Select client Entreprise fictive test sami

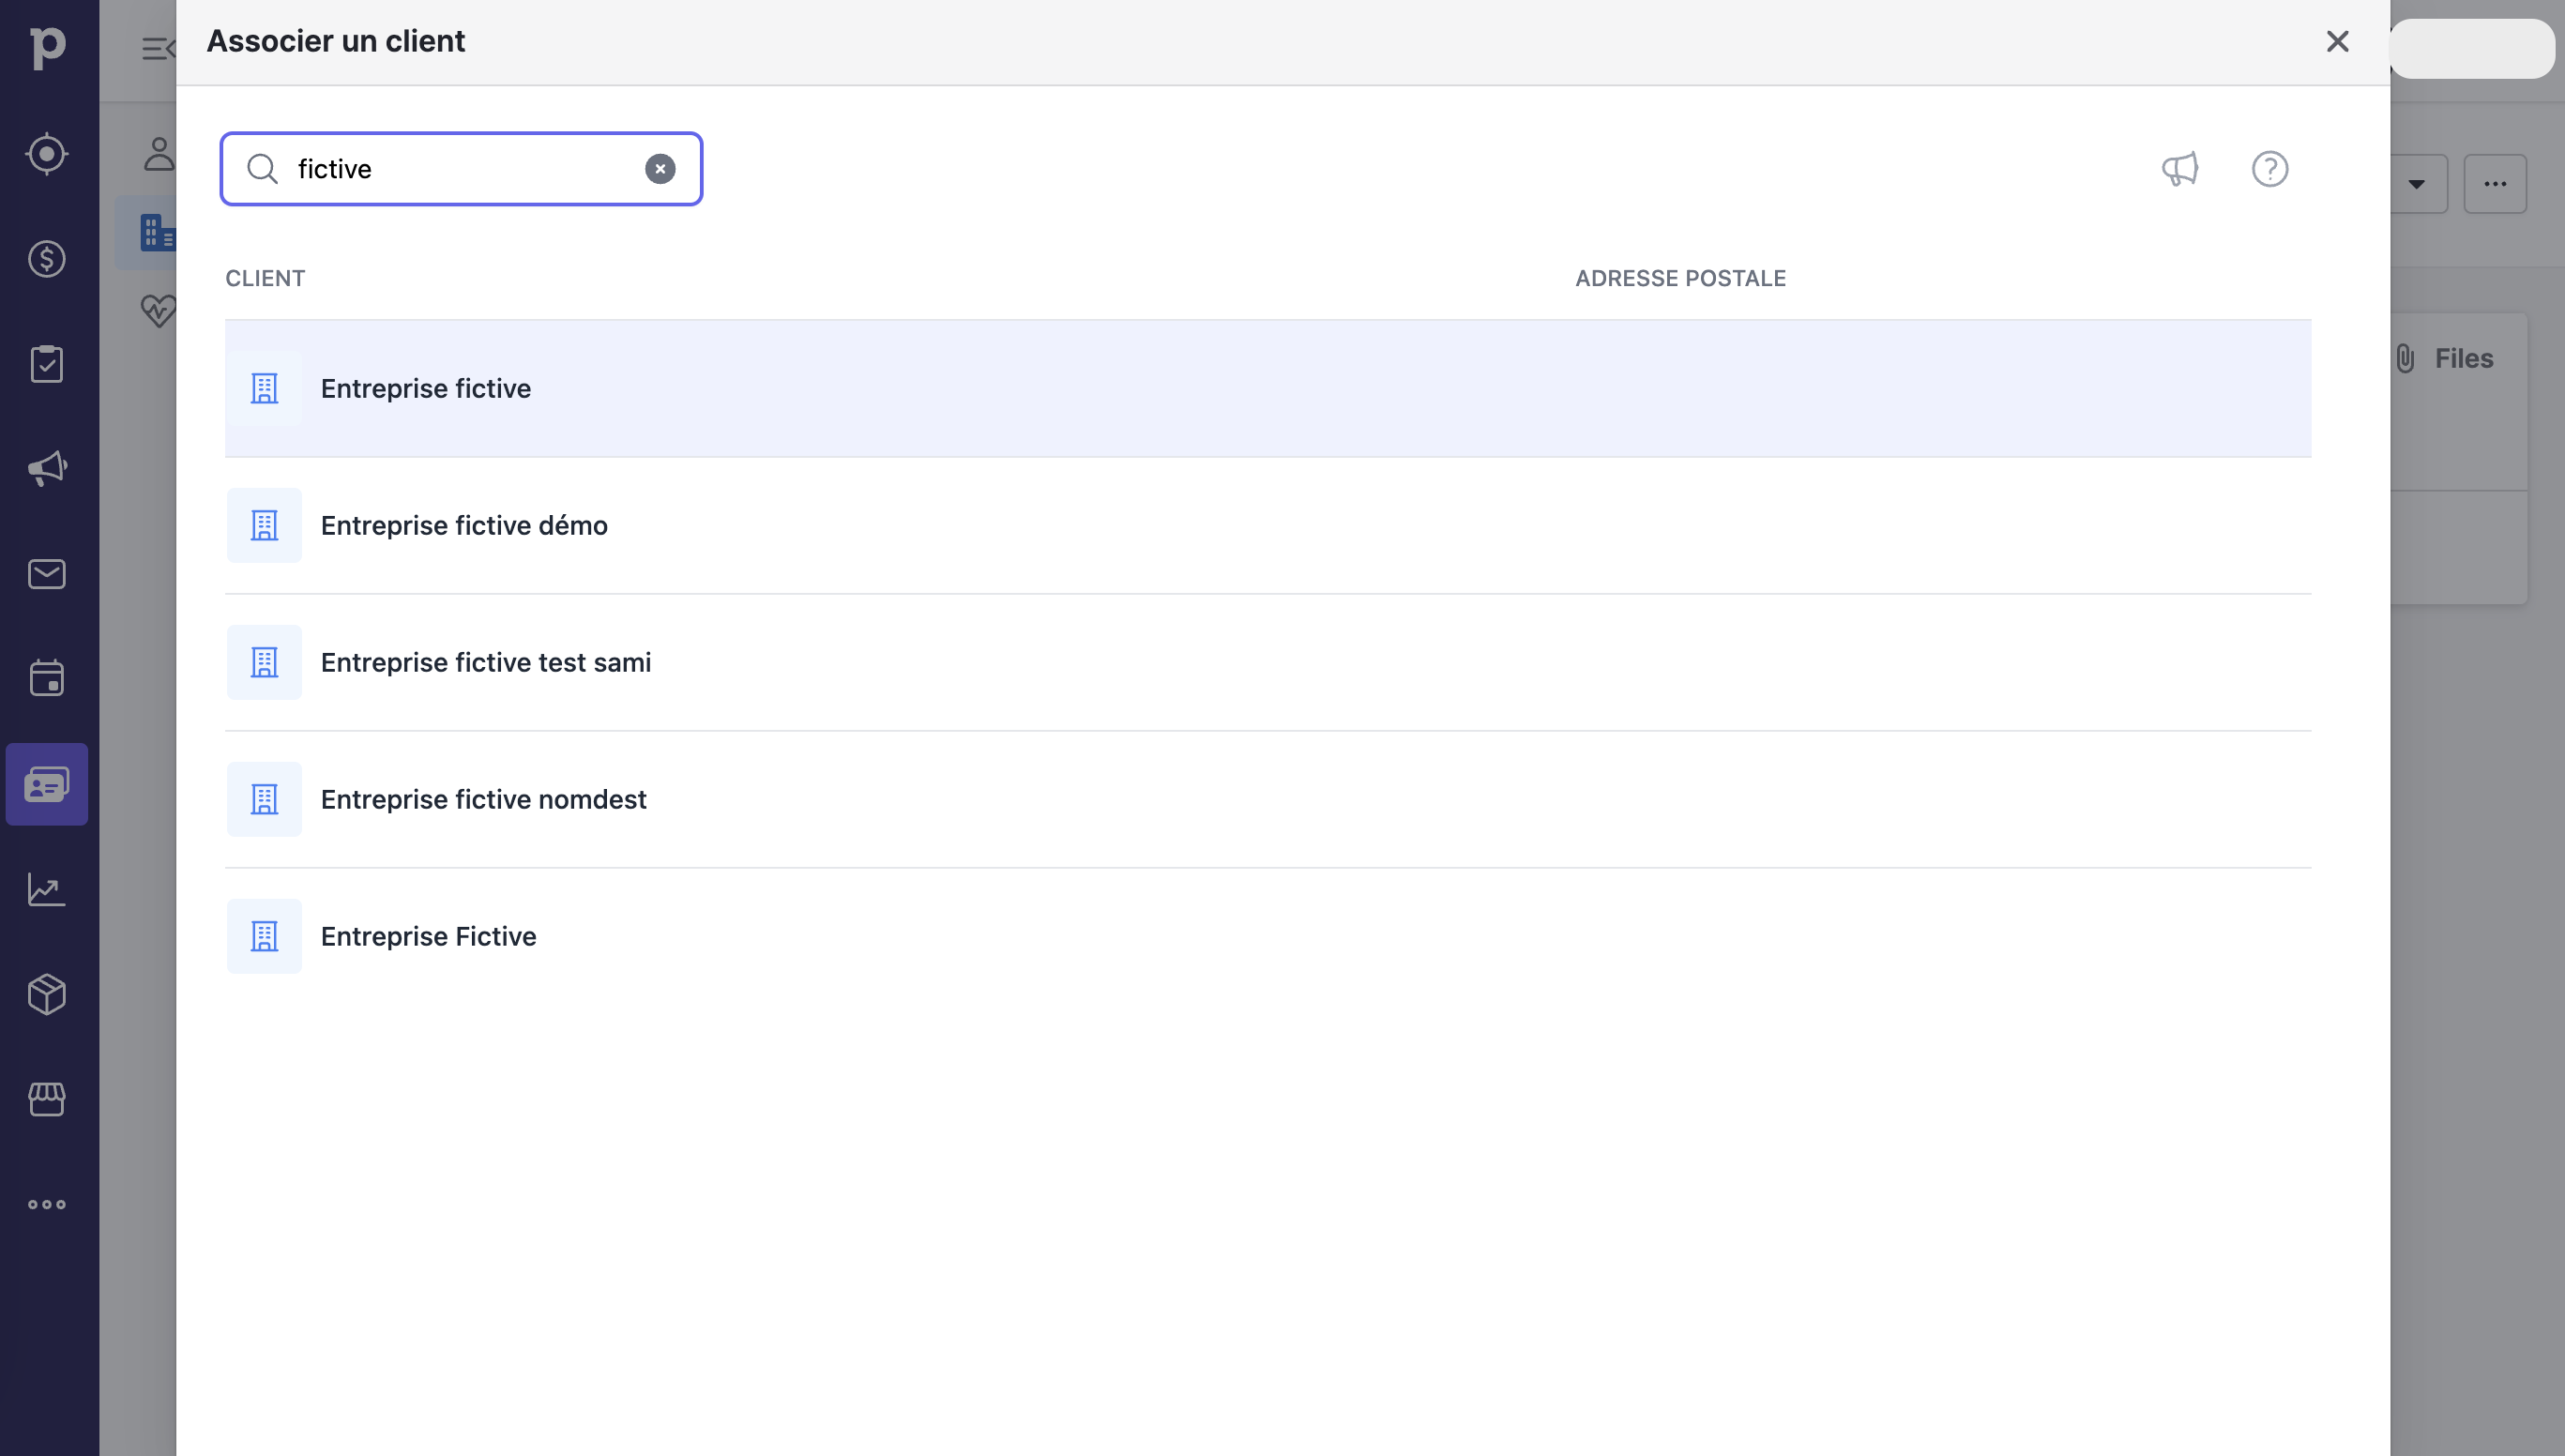point(486,663)
